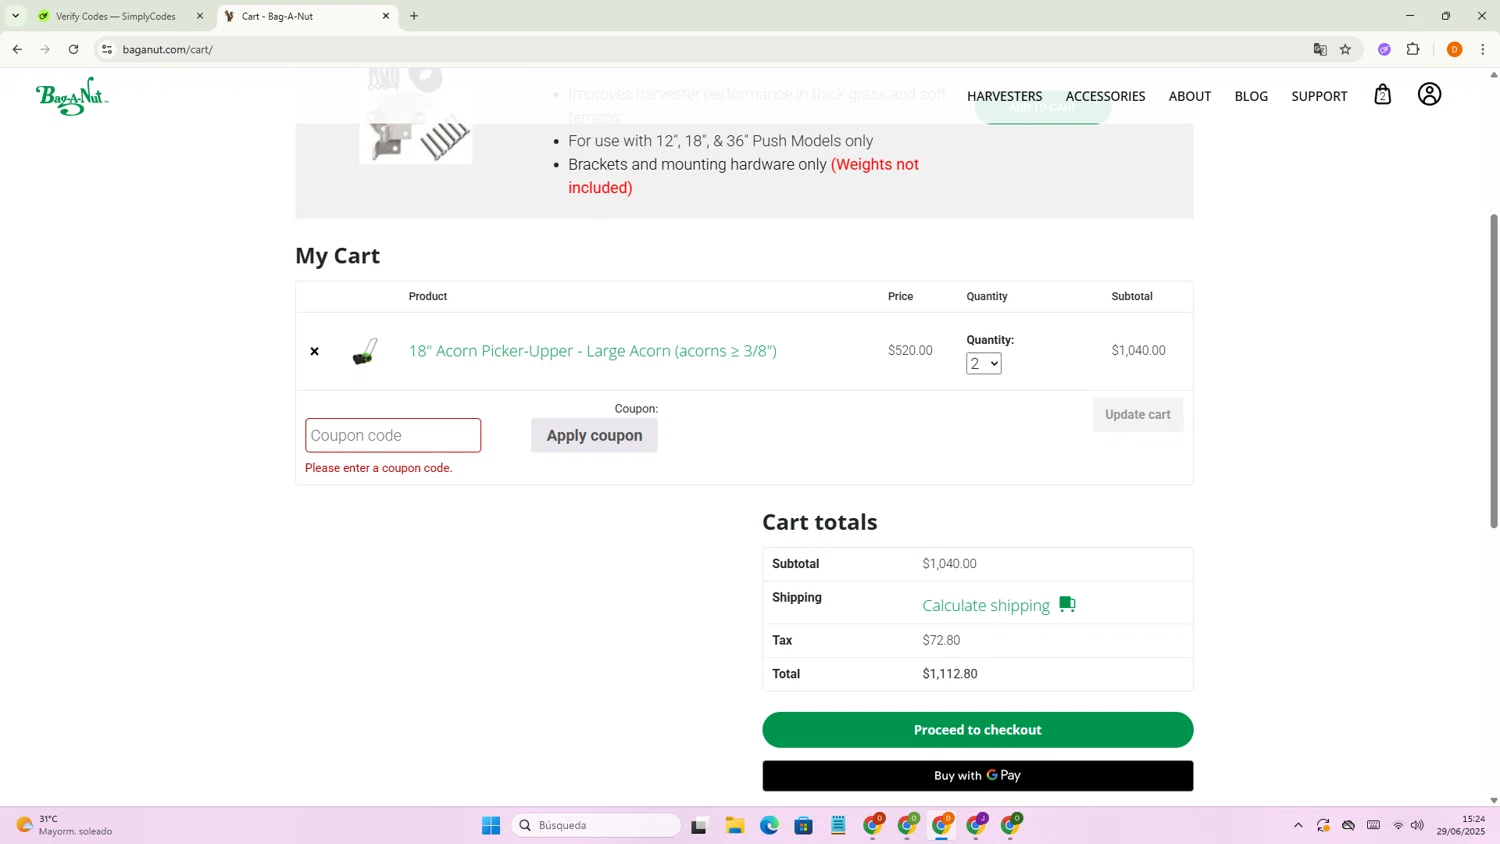Click the Tax value $72.80

click(x=941, y=640)
